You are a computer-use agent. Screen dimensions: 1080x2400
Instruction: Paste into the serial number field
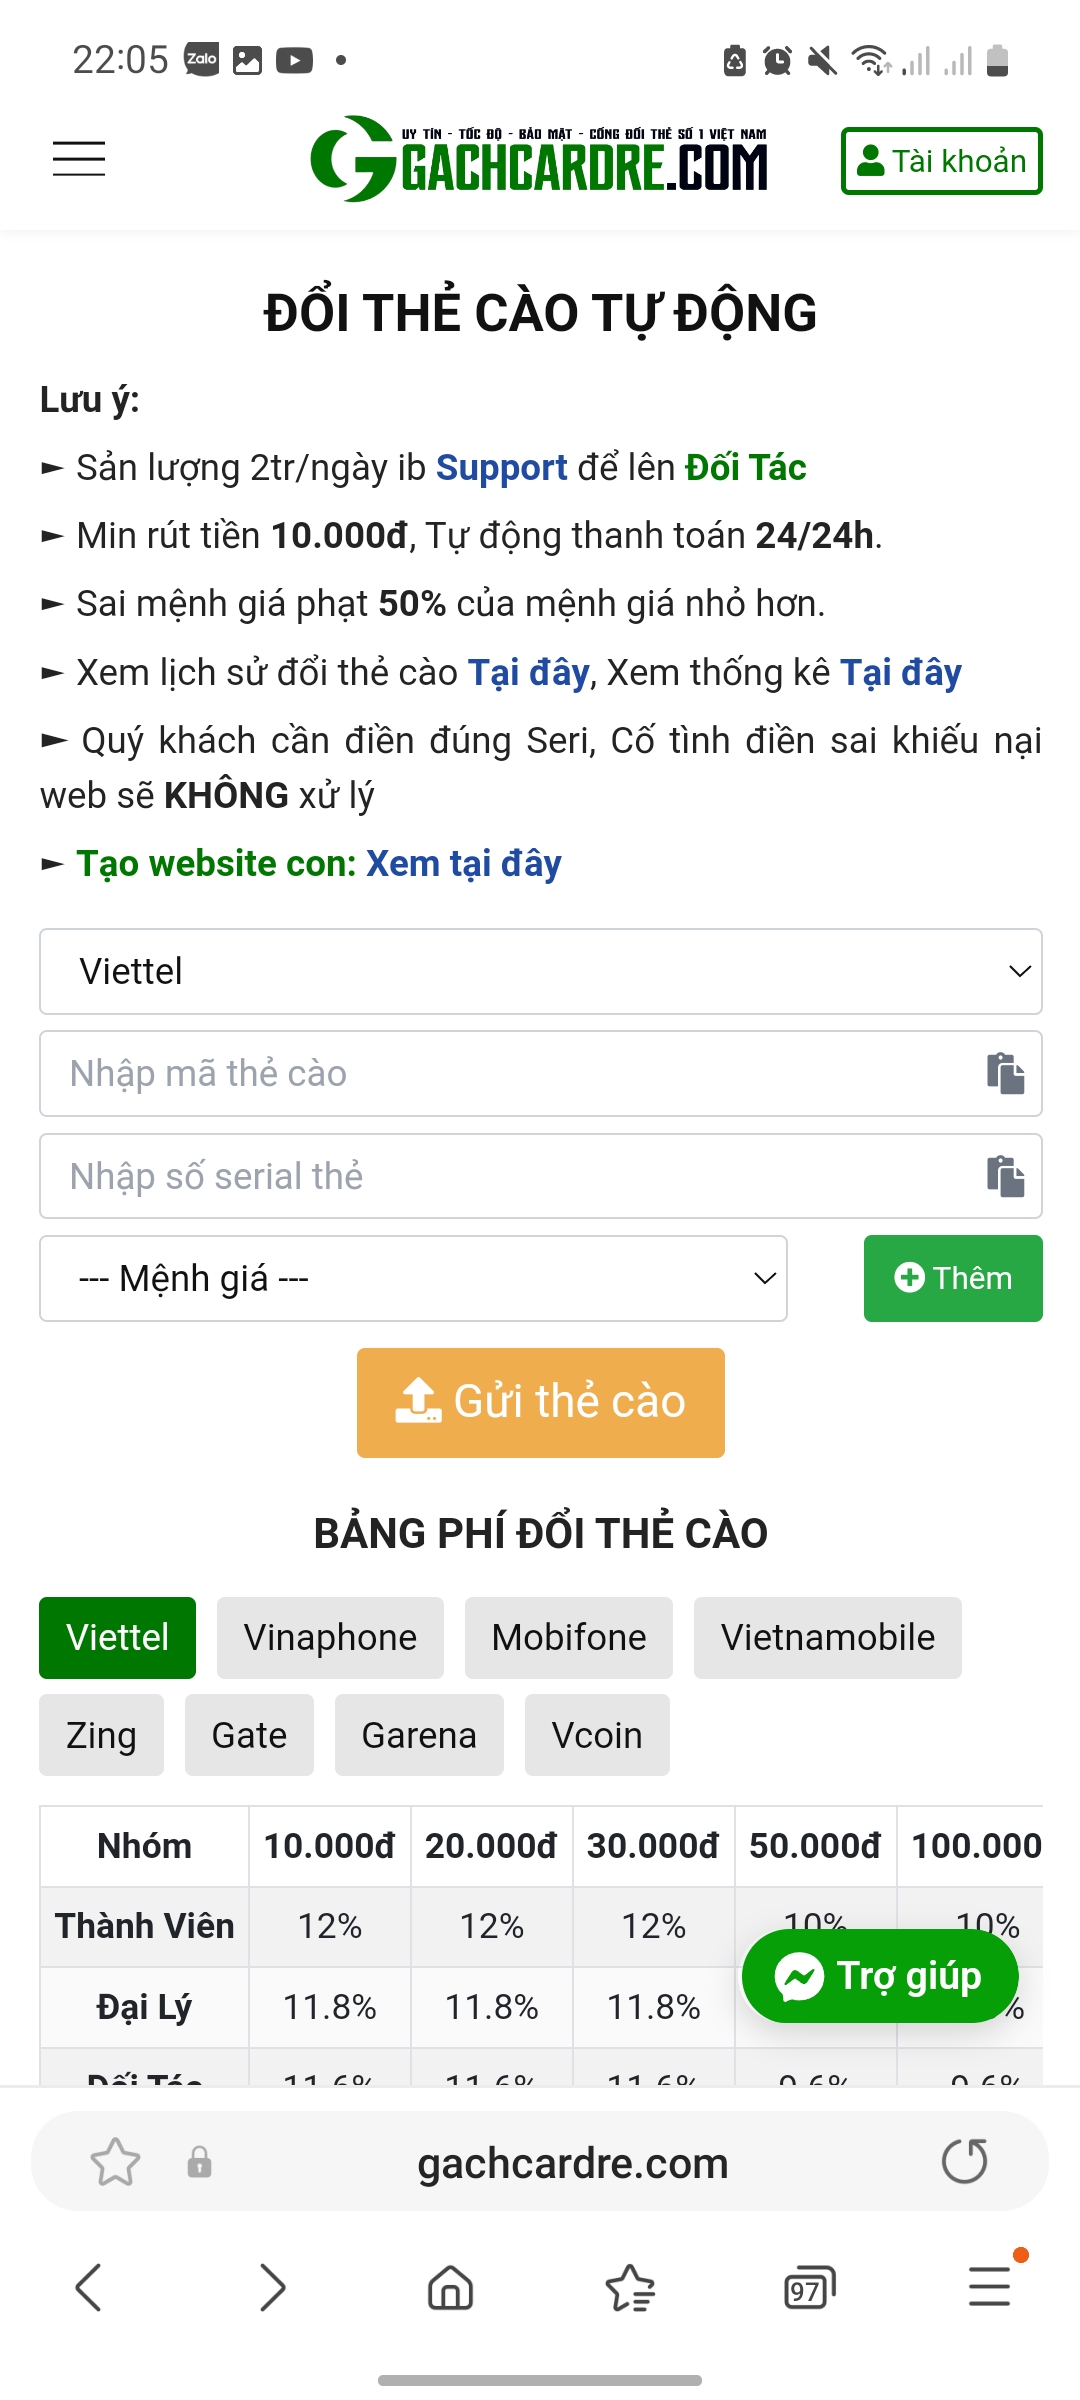click(x=1005, y=1176)
